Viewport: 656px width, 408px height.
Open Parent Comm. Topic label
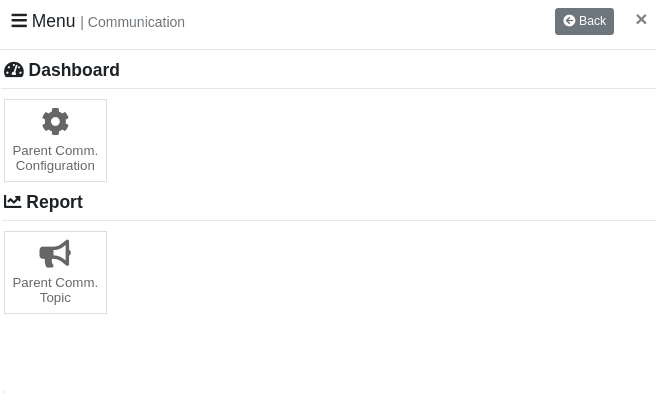(x=55, y=290)
